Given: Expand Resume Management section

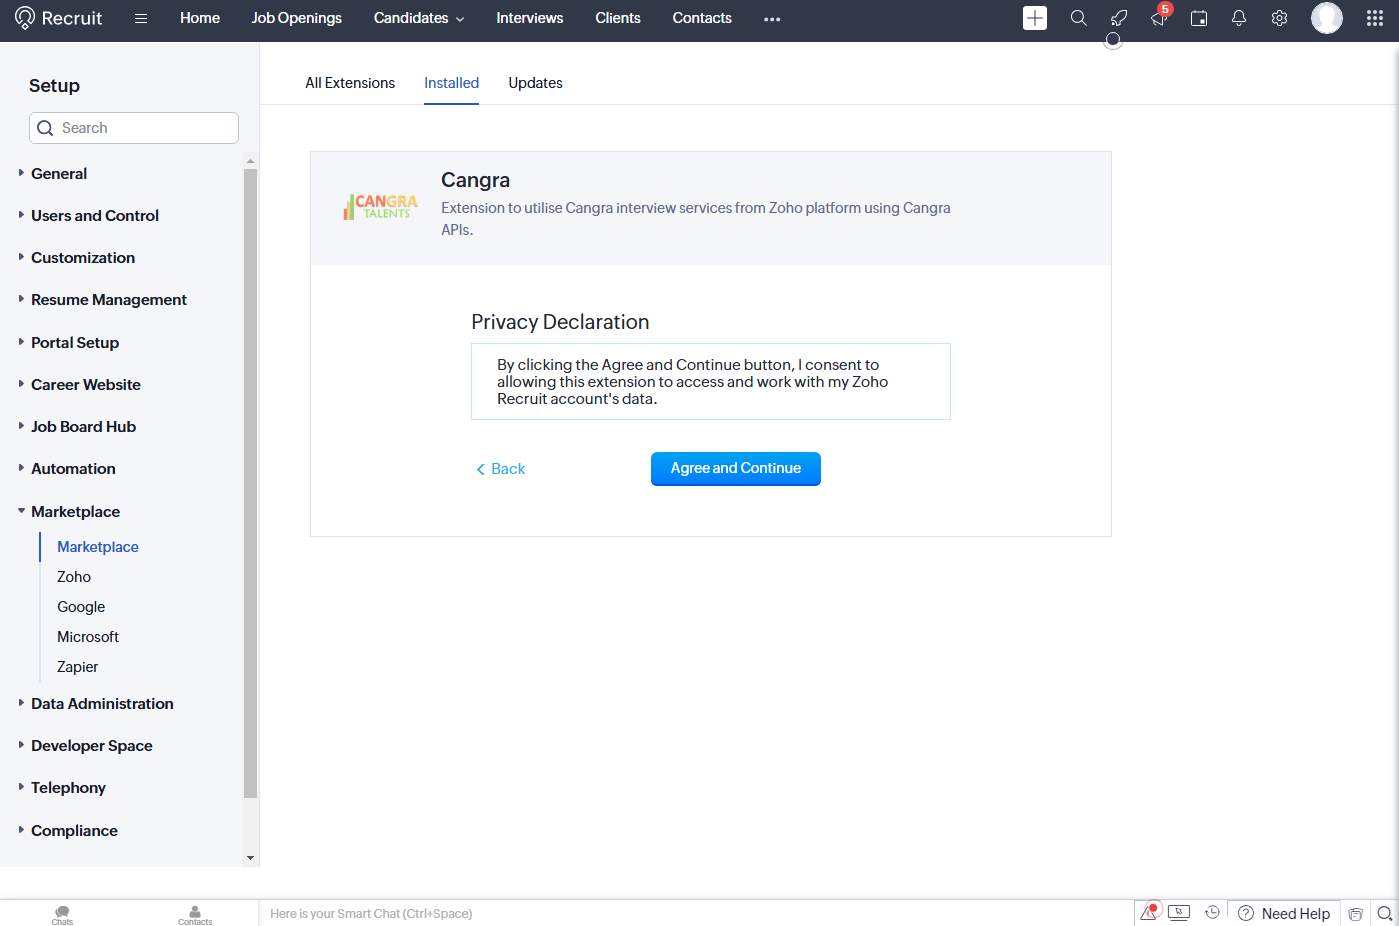Looking at the screenshot, I should coord(109,299).
